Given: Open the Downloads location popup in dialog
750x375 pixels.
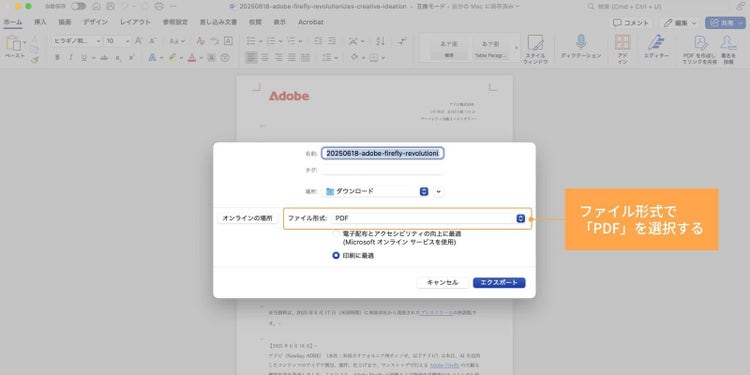Looking at the screenshot, I should (x=375, y=191).
